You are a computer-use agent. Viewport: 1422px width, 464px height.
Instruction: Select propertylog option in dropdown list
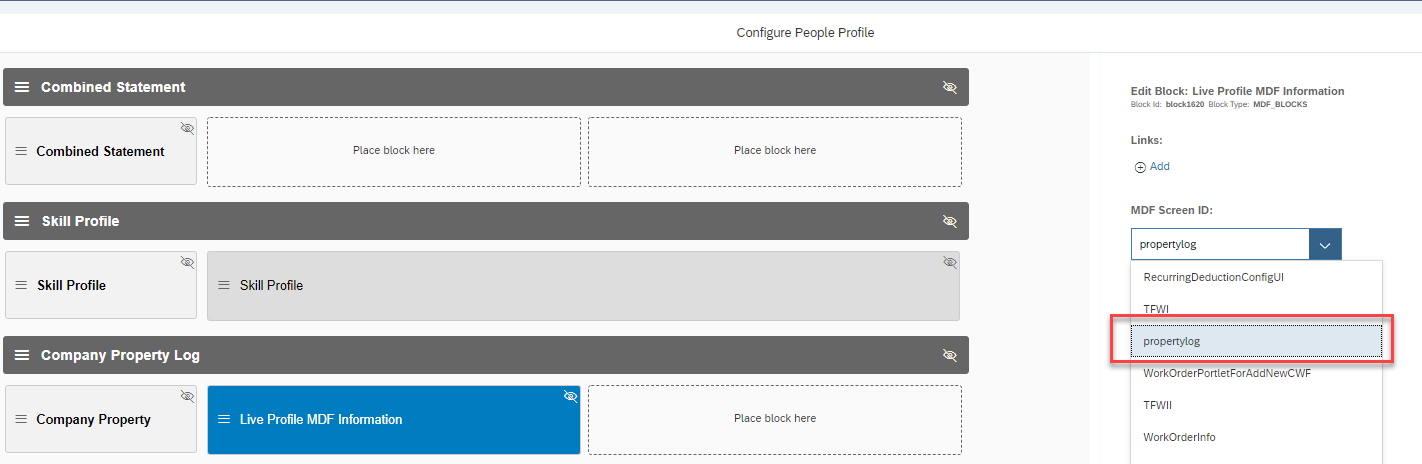[1256, 341]
